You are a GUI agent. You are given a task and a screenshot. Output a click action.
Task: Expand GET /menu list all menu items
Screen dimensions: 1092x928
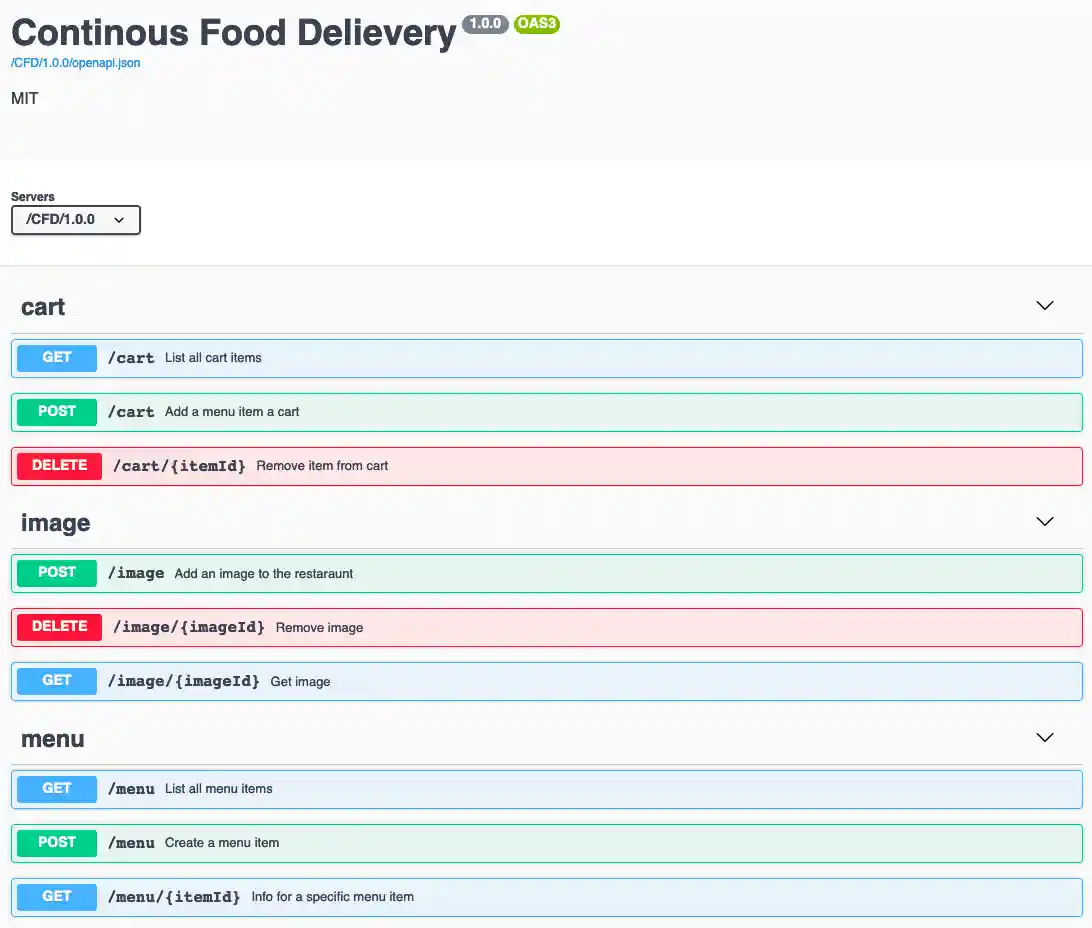(x=546, y=789)
